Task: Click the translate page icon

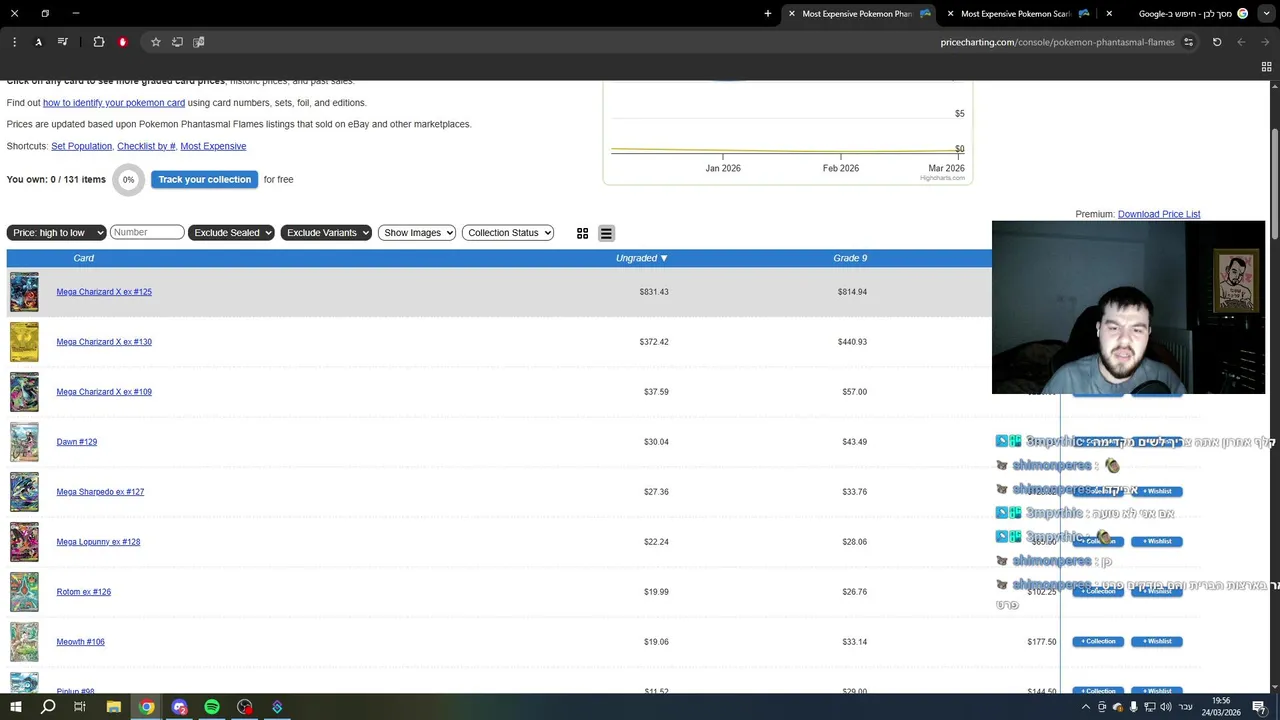Action: point(198,42)
